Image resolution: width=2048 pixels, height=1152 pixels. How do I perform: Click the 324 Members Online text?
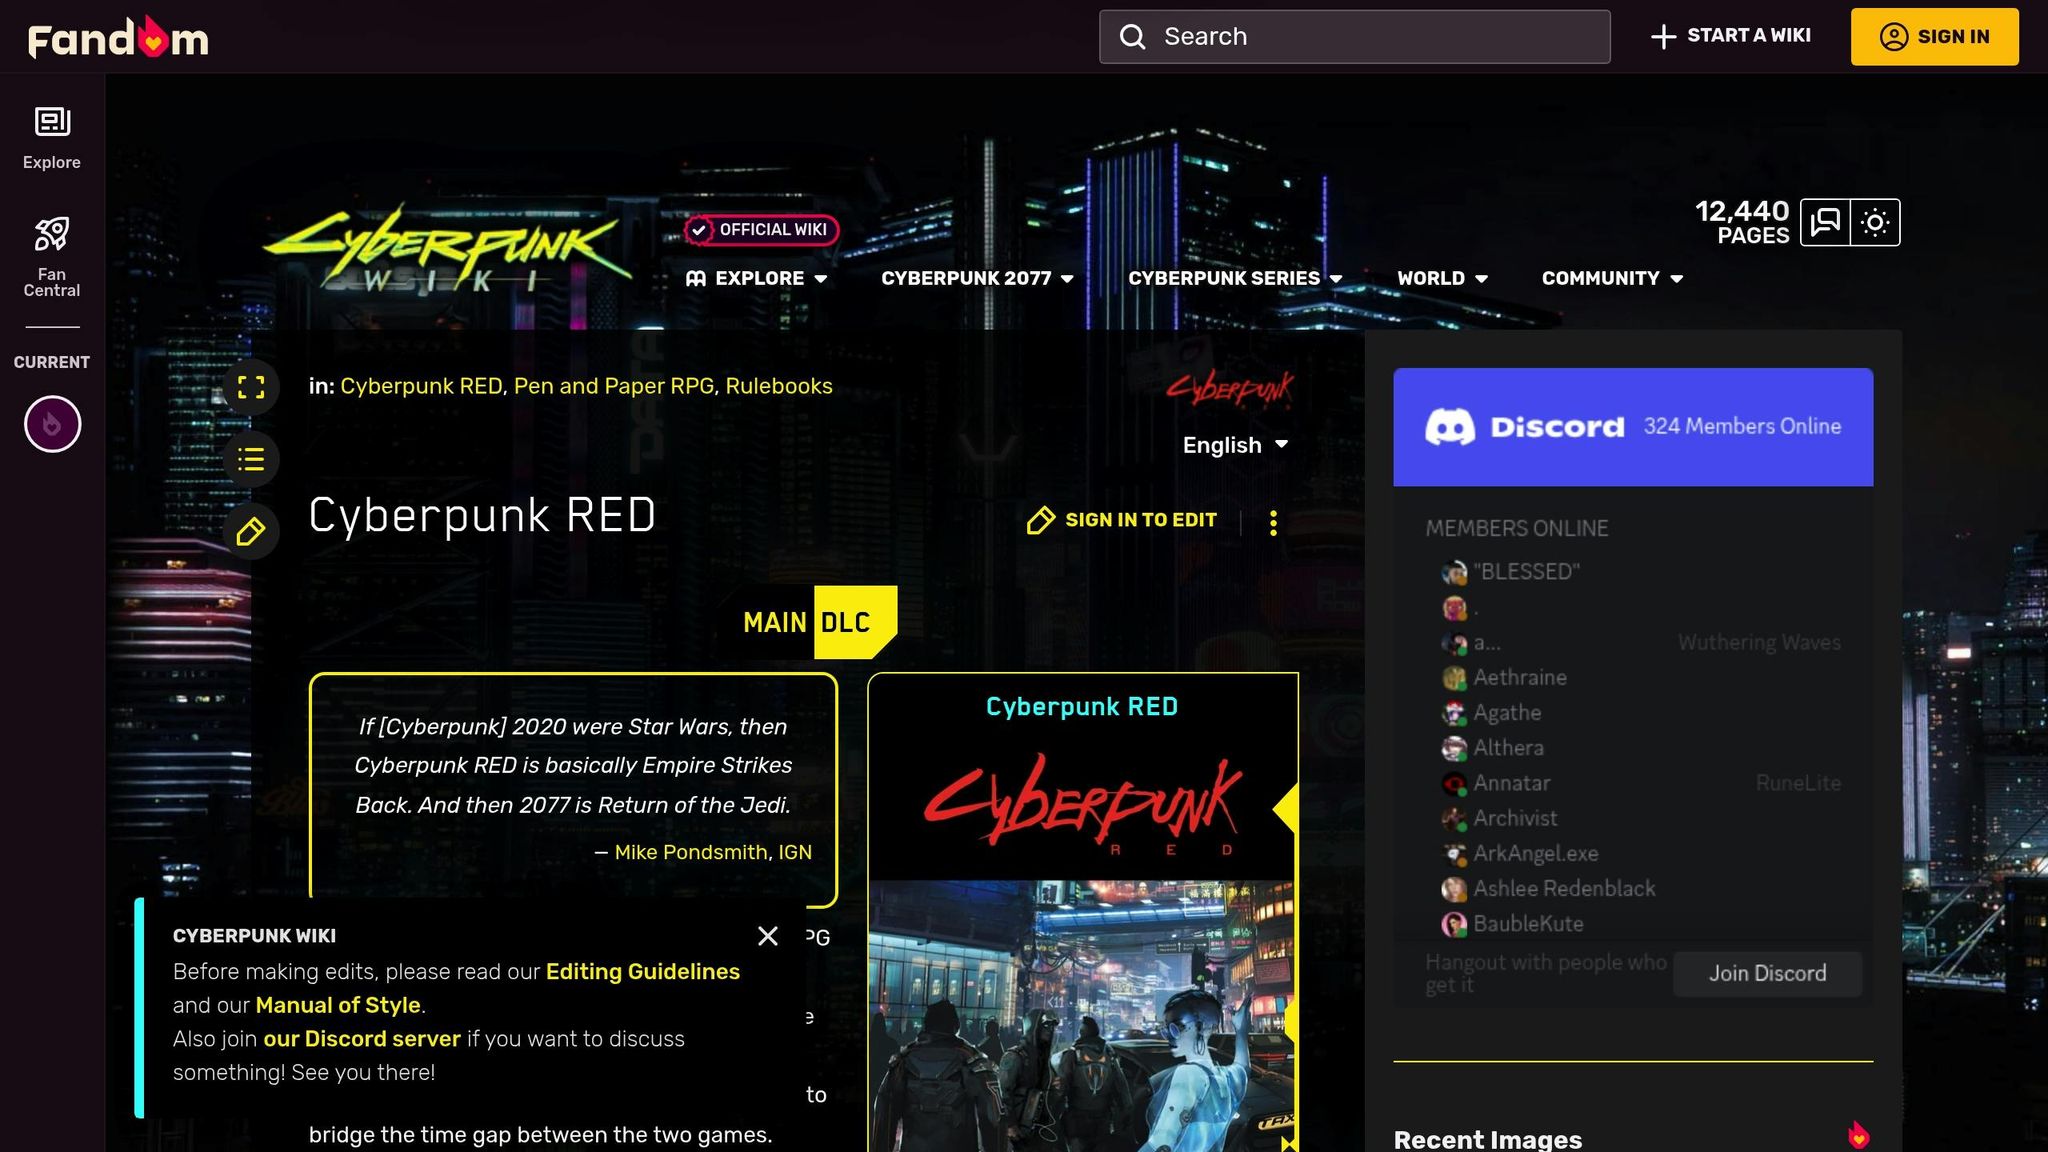[x=1742, y=426]
